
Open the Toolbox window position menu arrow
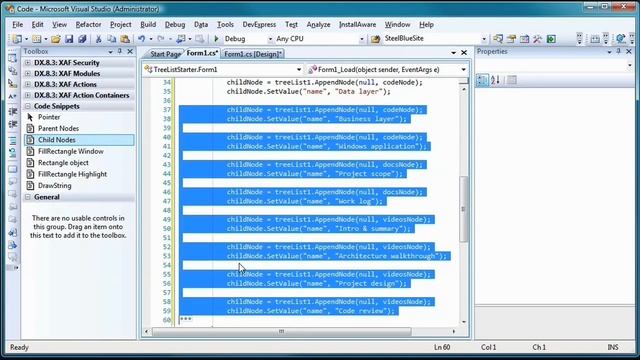(110, 52)
